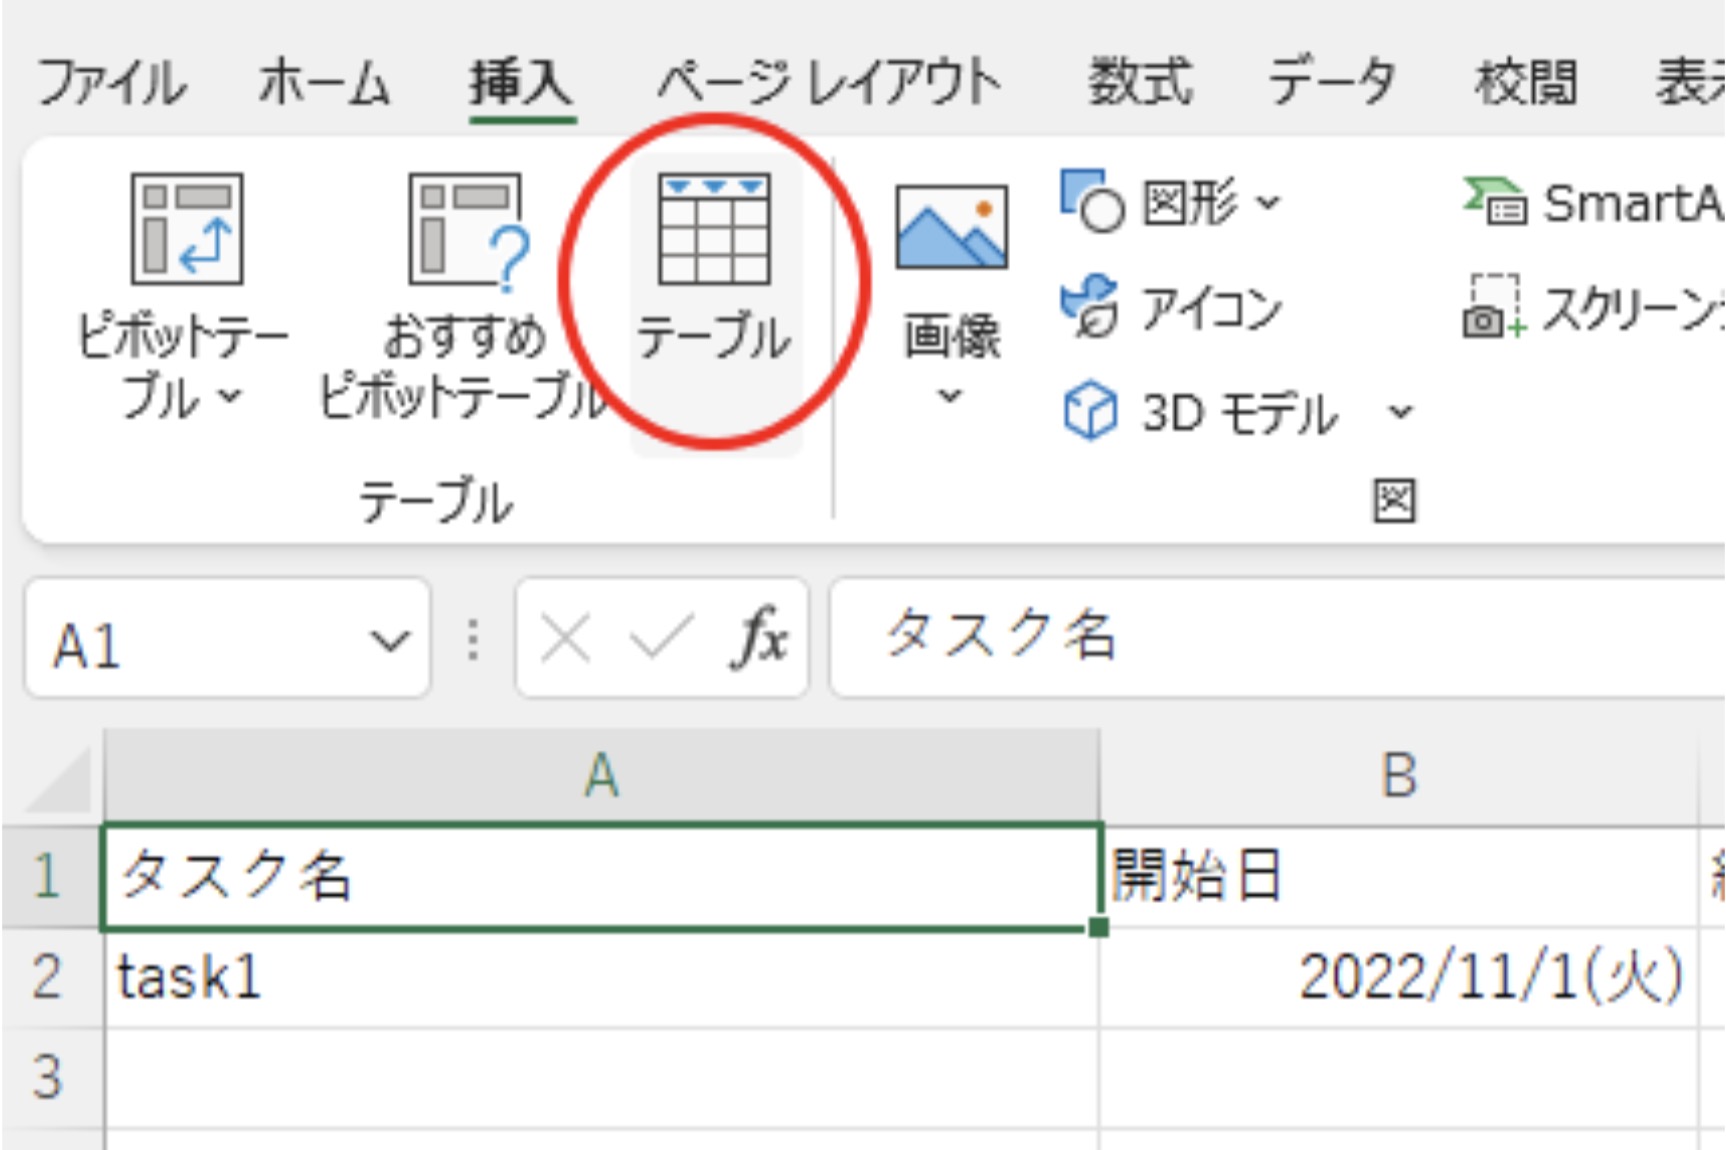Select cell A1 containing タスク名
The width and height of the screenshot is (1726, 1150).
point(601,877)
